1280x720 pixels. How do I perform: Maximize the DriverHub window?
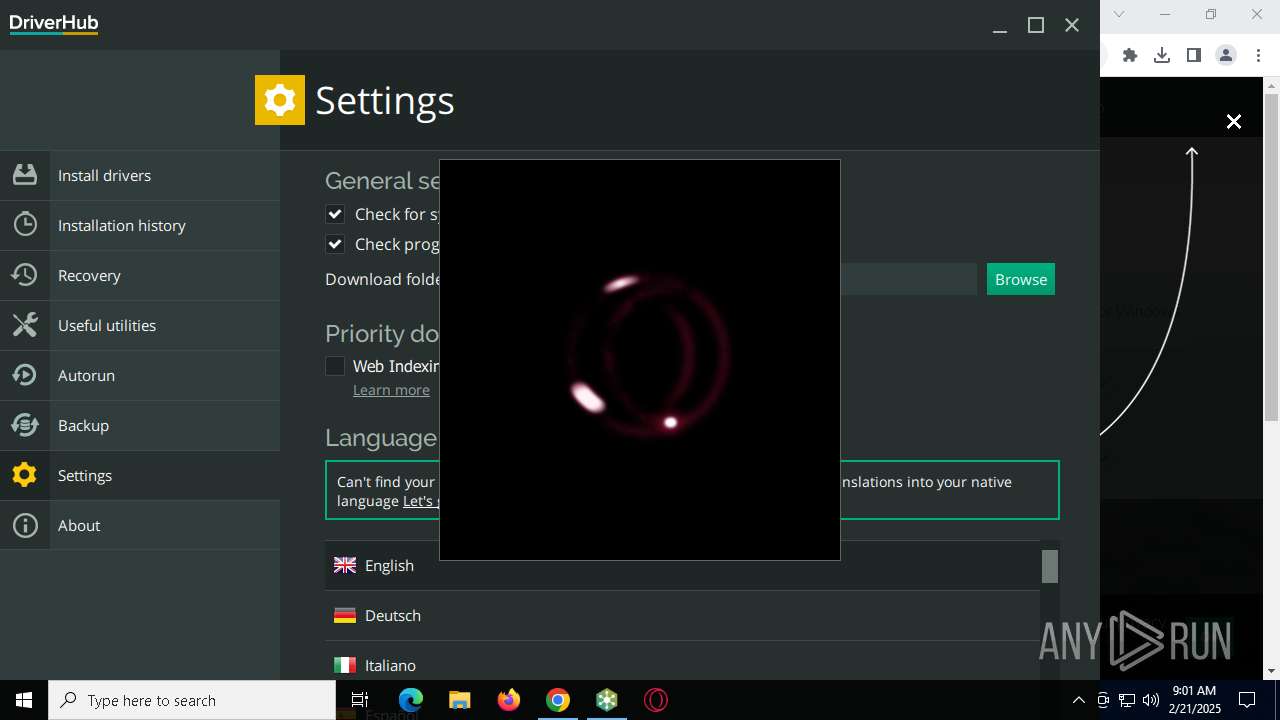point(1036,25)
